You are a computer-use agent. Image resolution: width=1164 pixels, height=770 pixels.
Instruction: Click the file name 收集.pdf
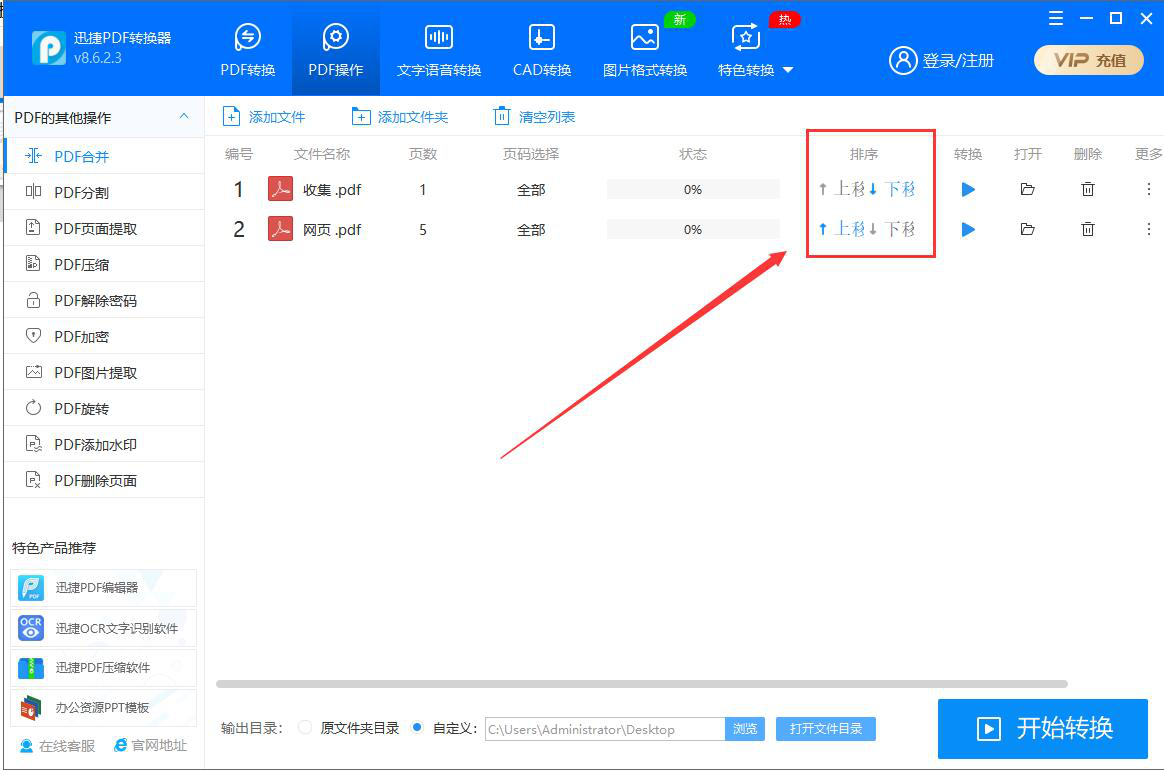(332, 190)
